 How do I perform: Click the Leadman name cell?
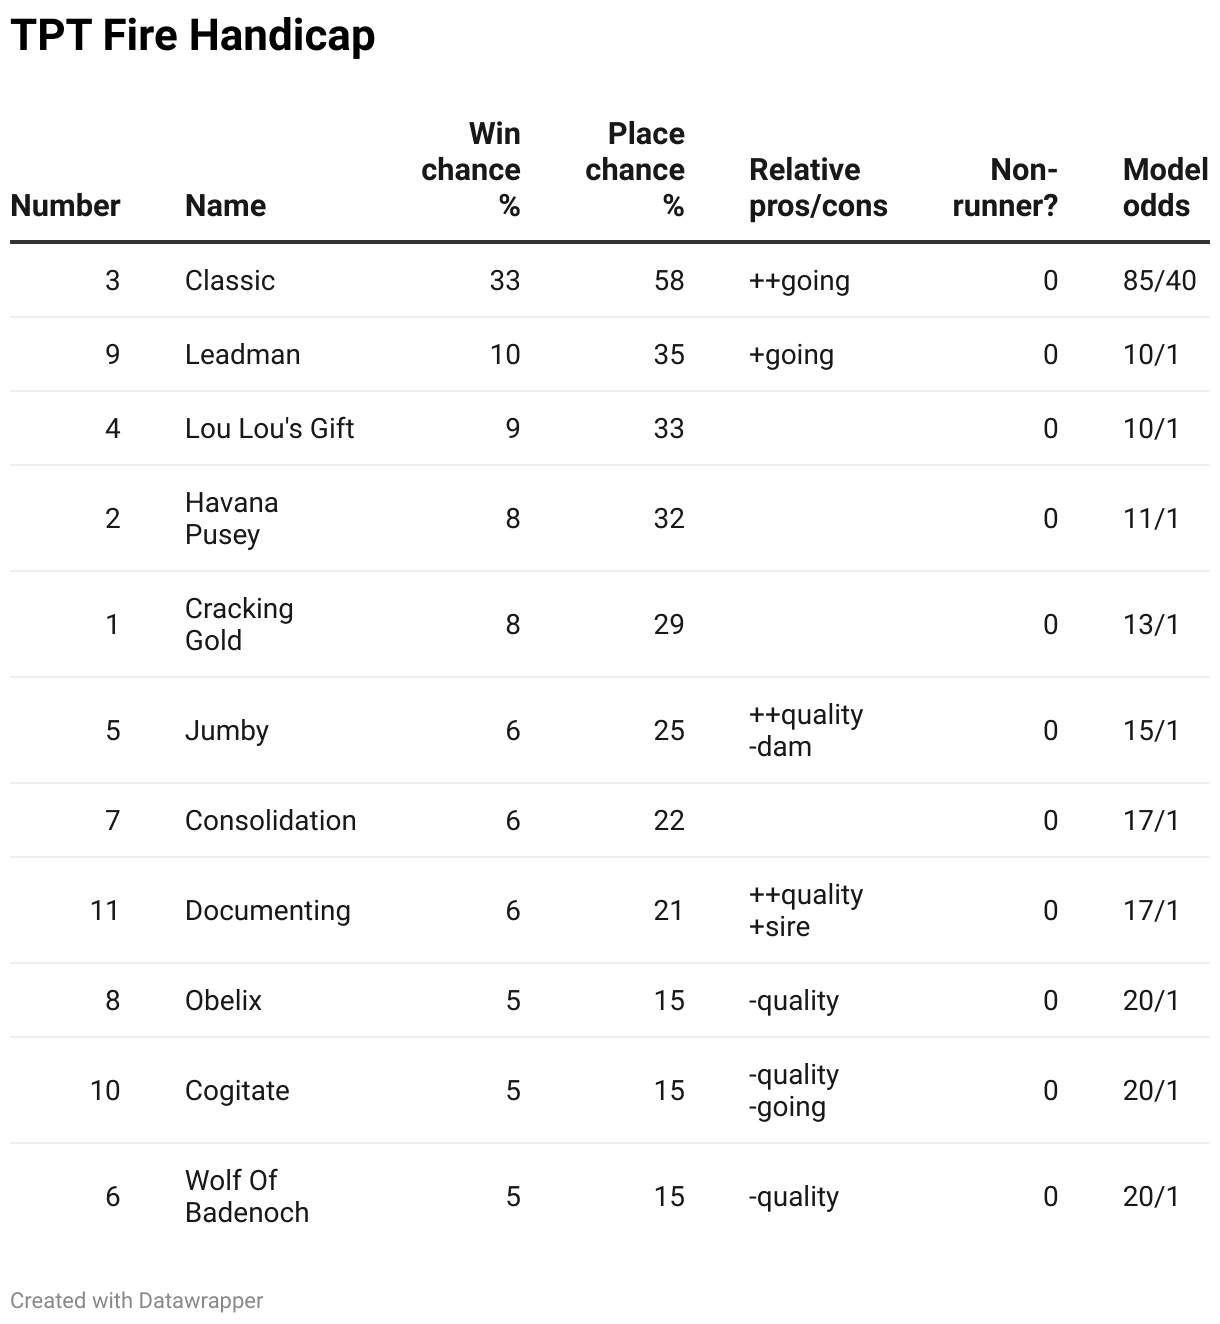[242, 354]
